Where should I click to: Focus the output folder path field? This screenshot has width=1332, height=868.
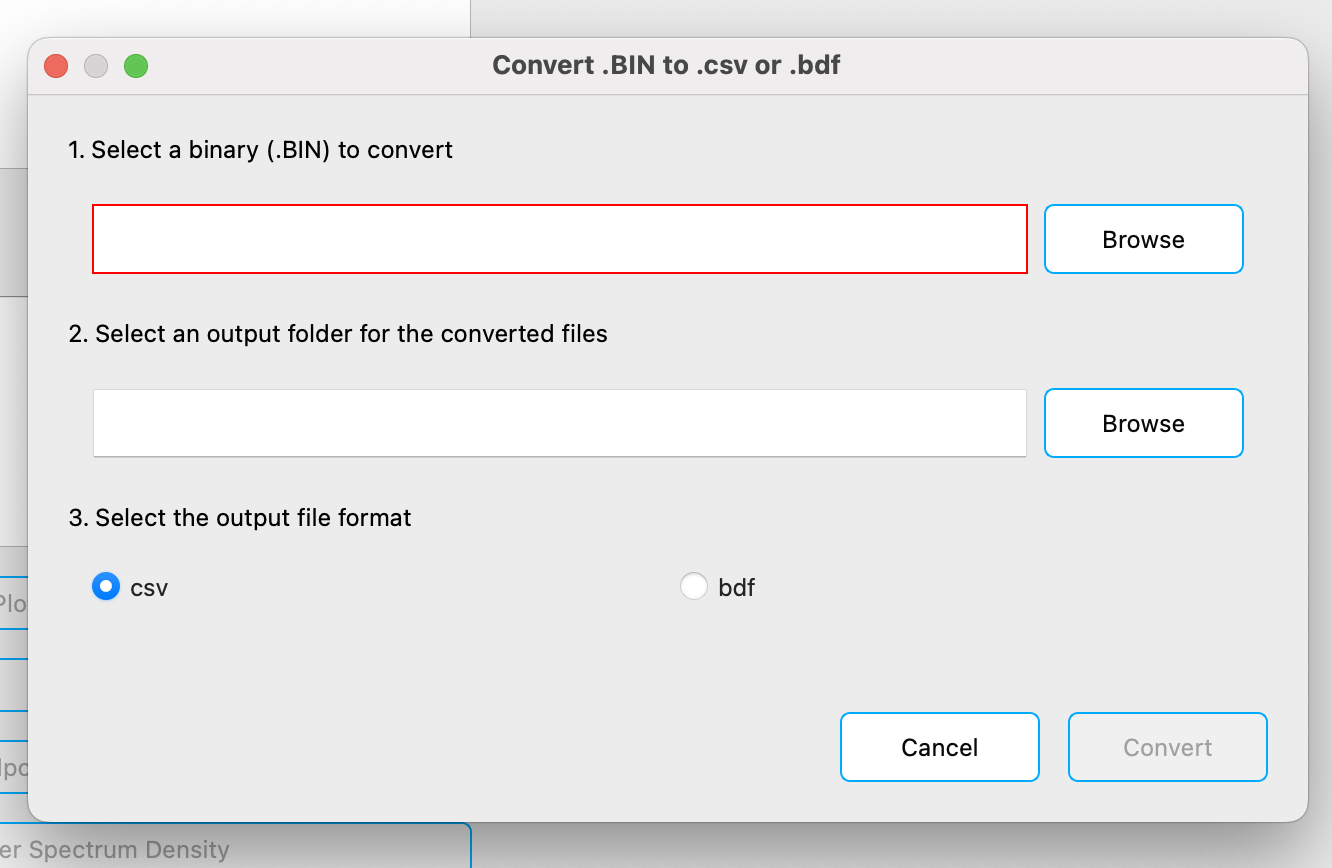click(x=560, y=423)
